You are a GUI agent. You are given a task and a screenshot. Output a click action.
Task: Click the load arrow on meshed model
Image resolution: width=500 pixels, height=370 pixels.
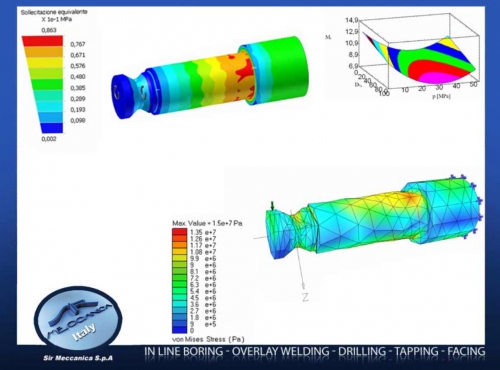pyautogui.click(x=272, y=206)
